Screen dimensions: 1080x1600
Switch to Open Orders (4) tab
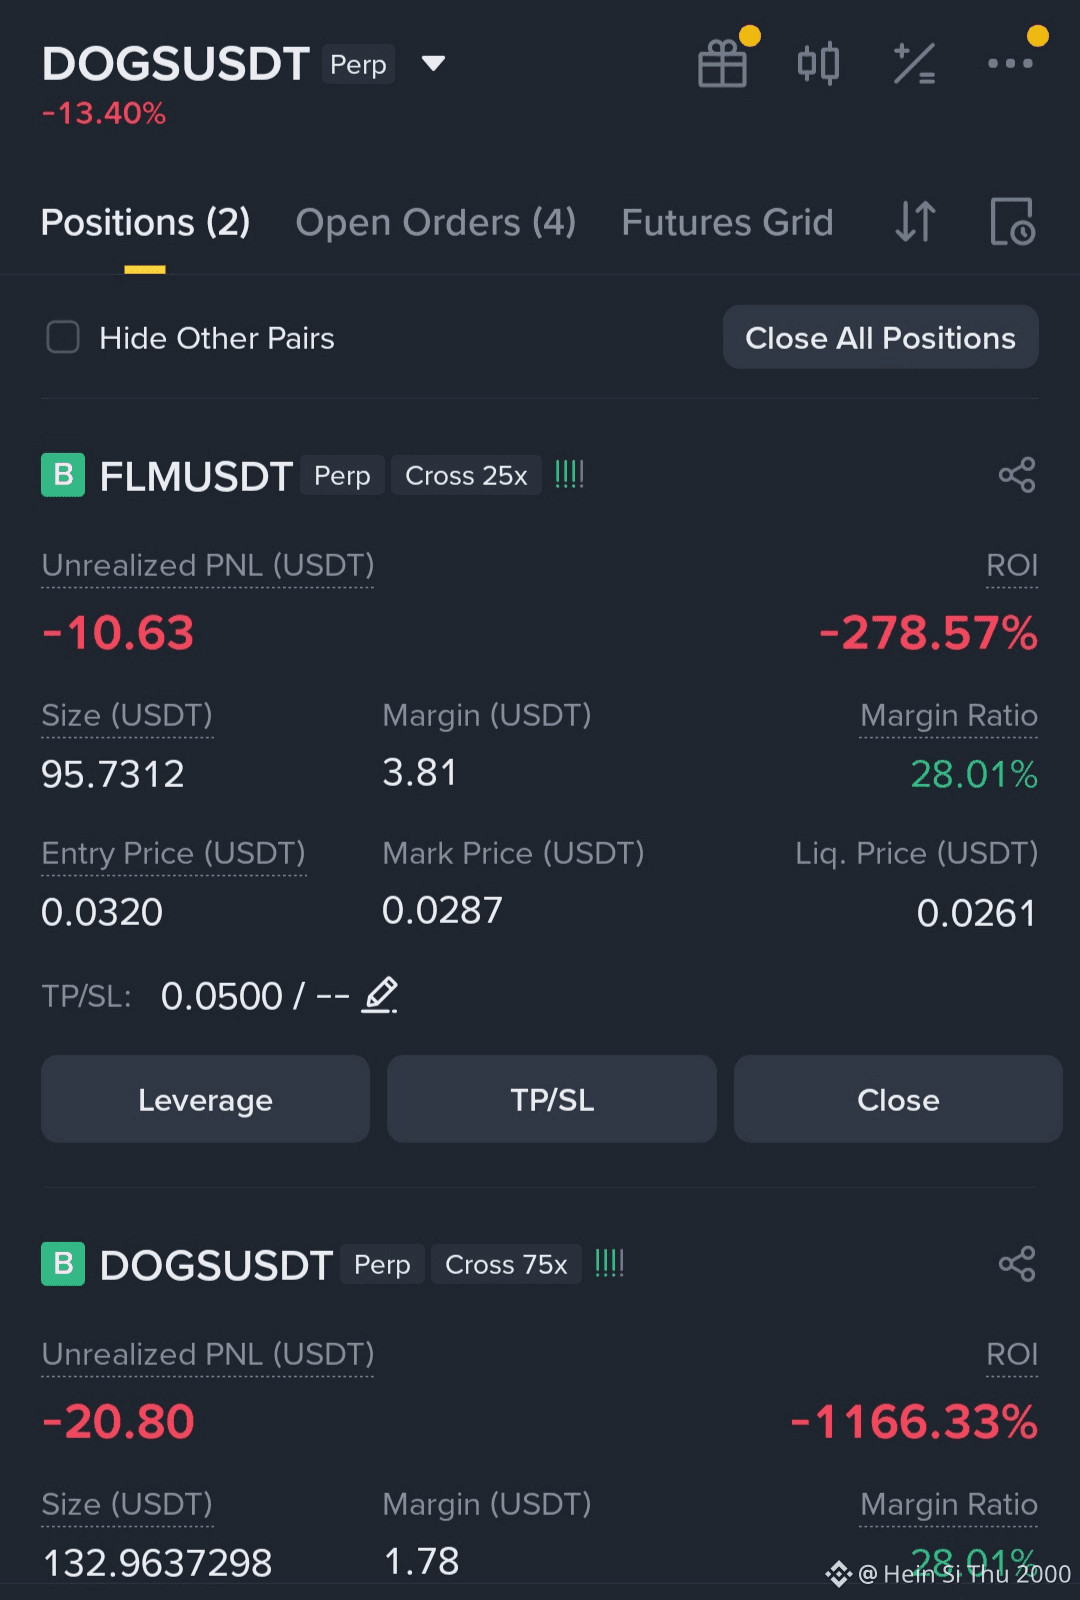[x=436, y=222]
